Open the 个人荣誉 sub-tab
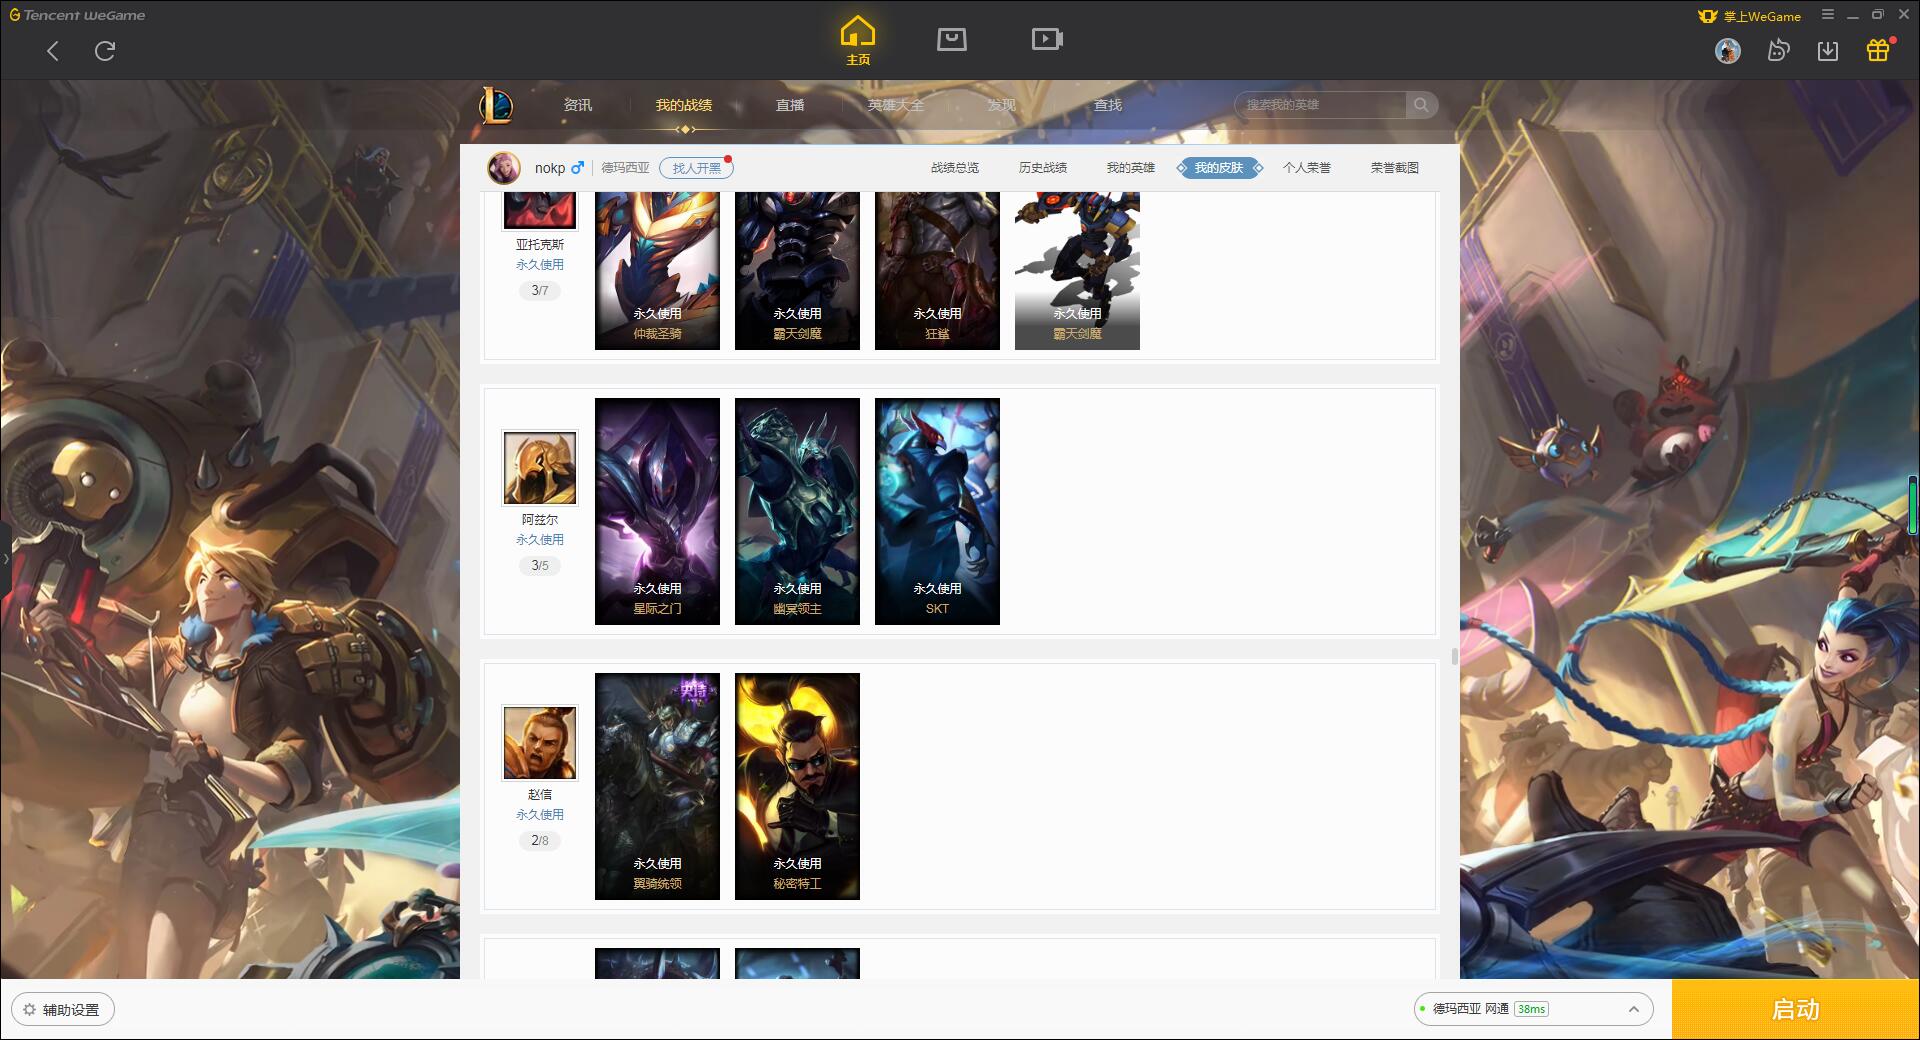 1307,168
